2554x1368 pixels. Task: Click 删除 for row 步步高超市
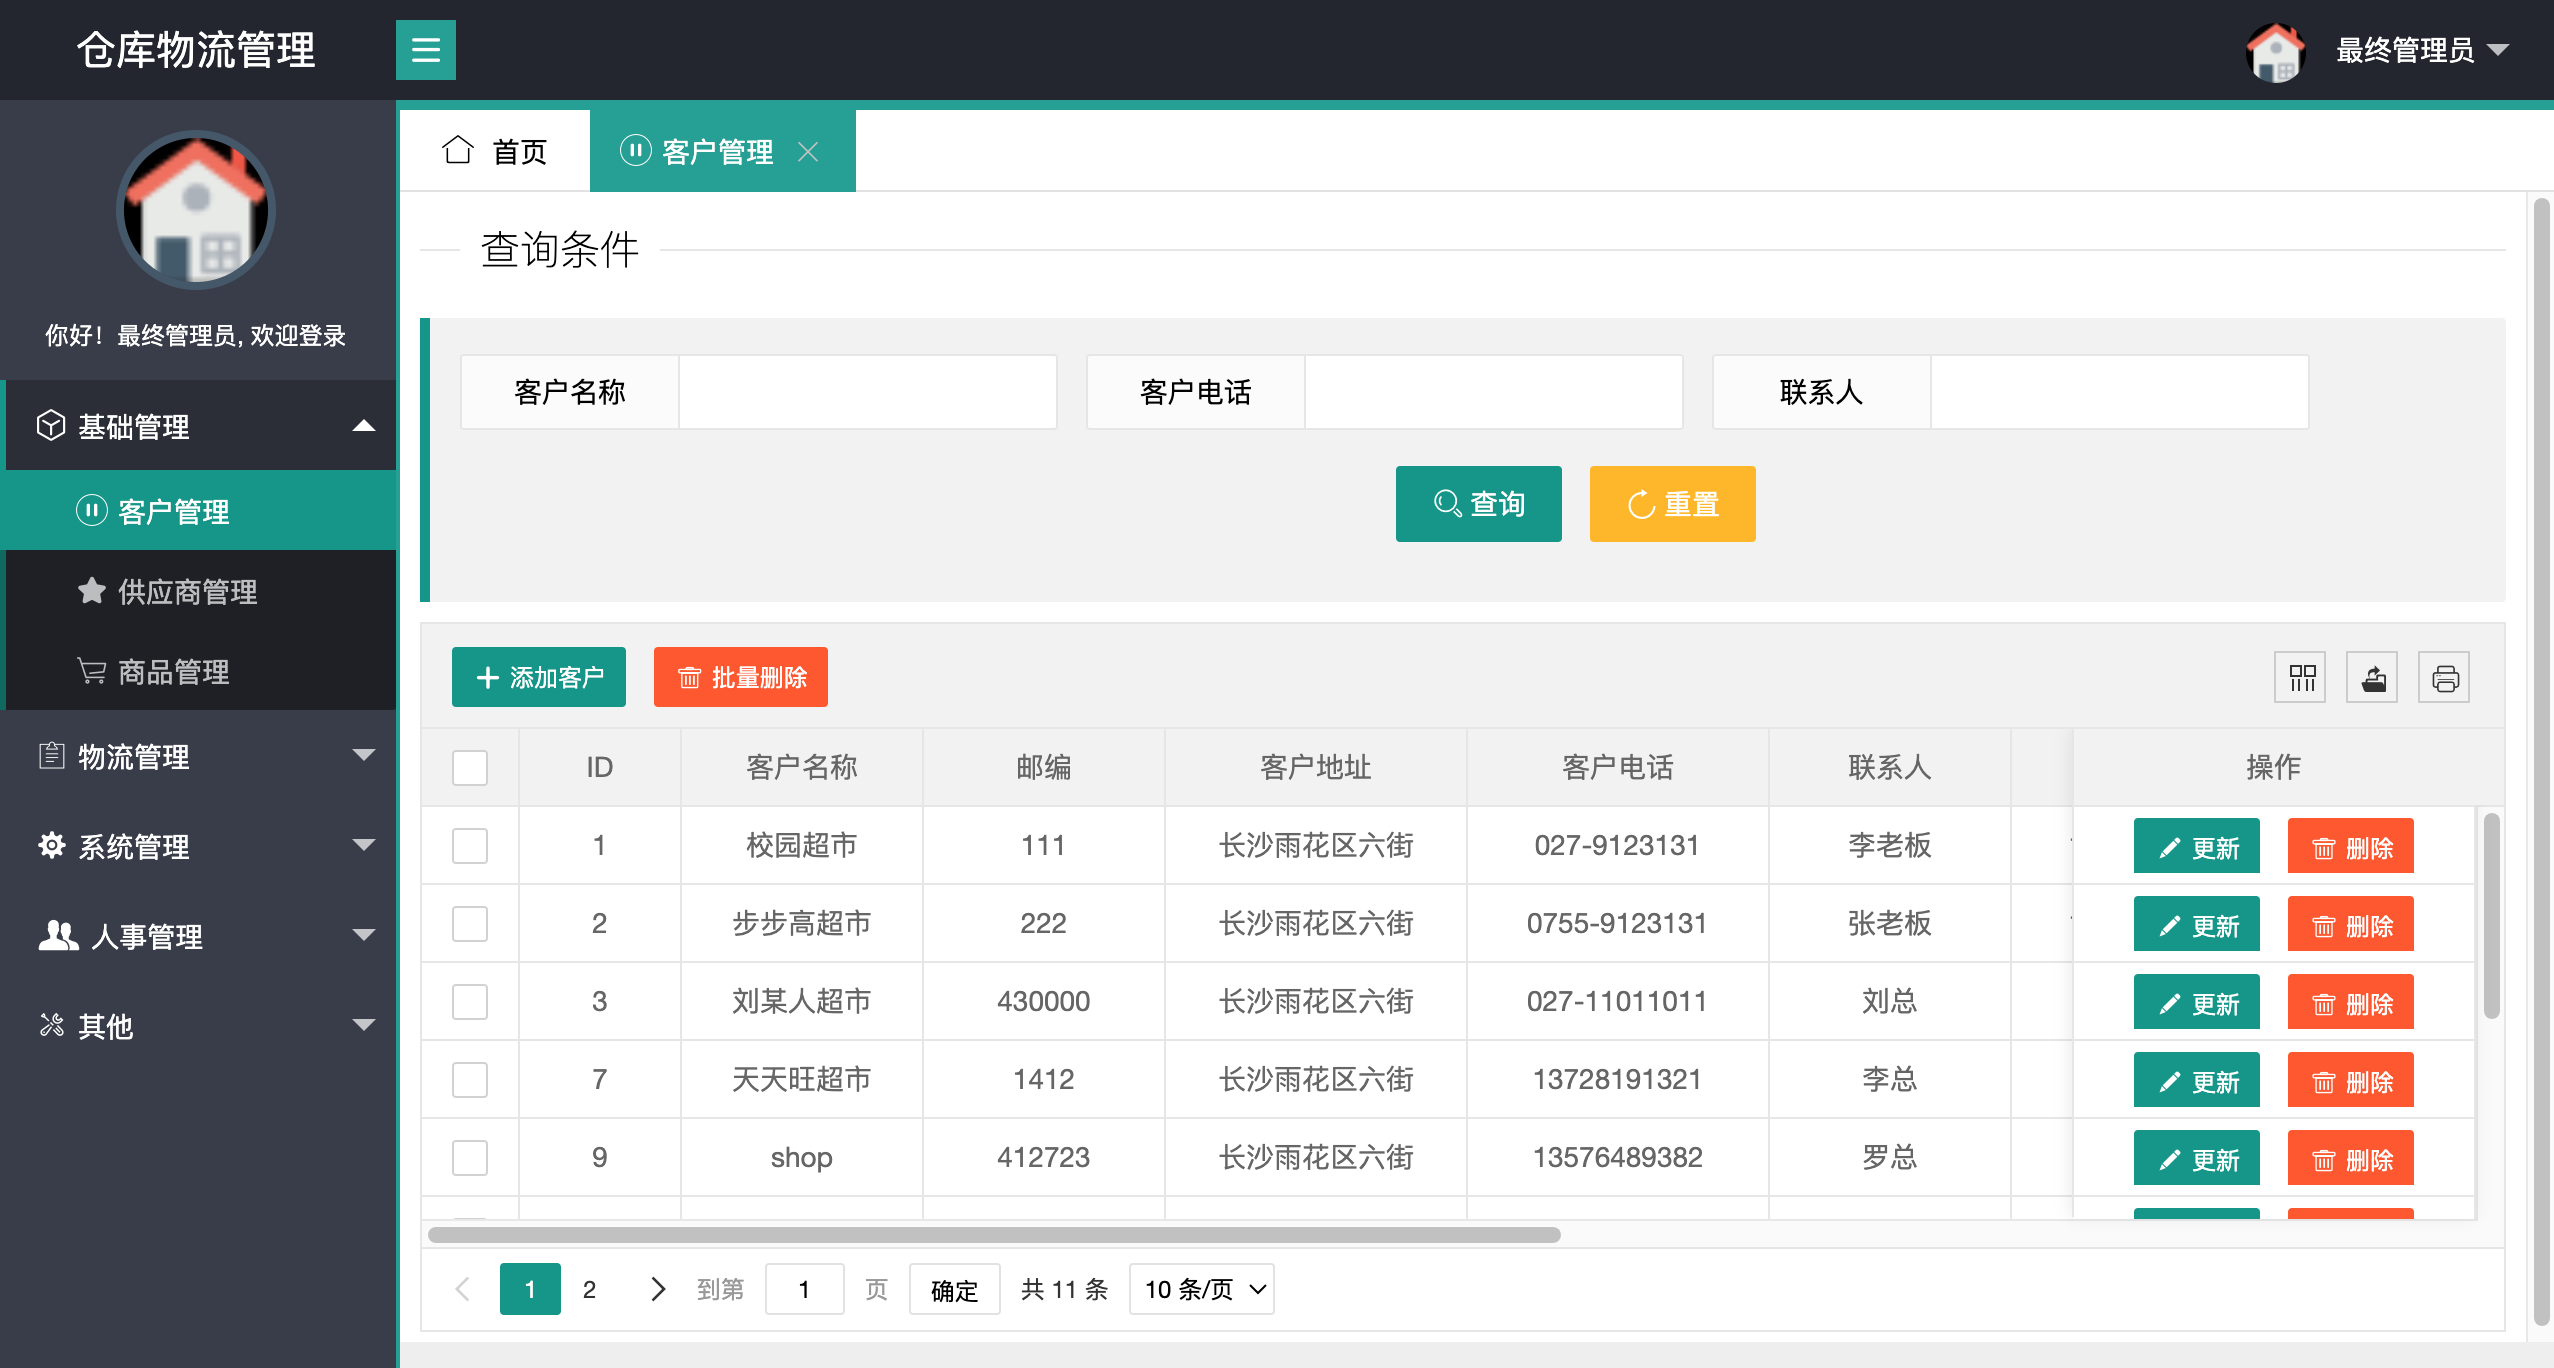click(2350, 924)
